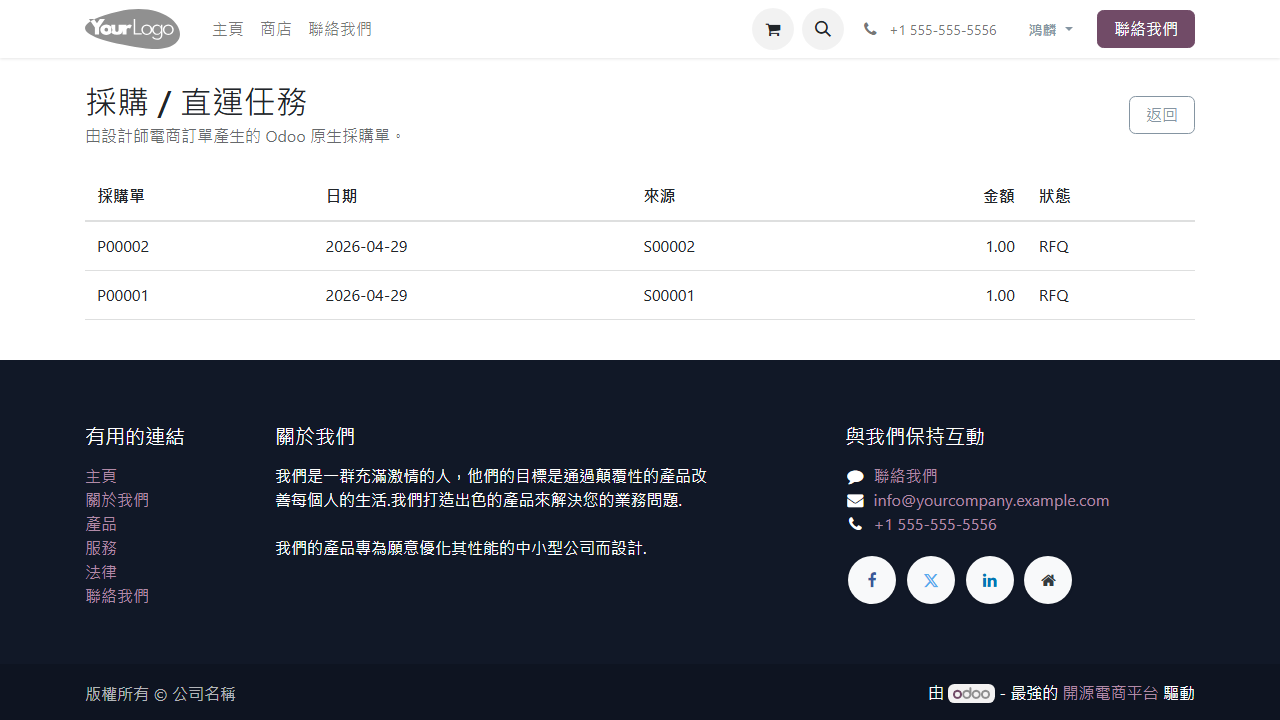1280x720 pixels.
Task: Click the 與我們保持互動 footer heading
Action: (915, 436)
